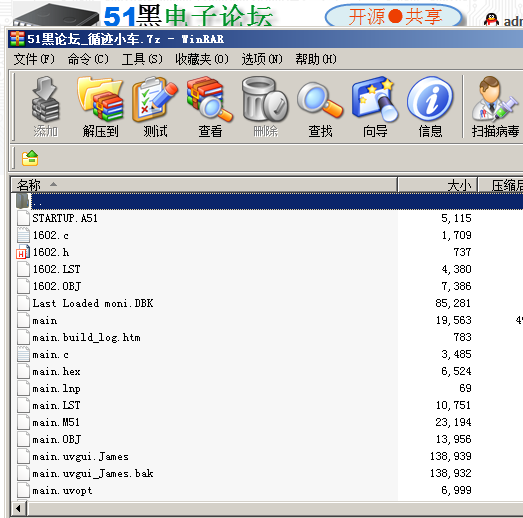Click the WinRAR title bar app icon
Screen dimensions: 523x518
point(17,39)
